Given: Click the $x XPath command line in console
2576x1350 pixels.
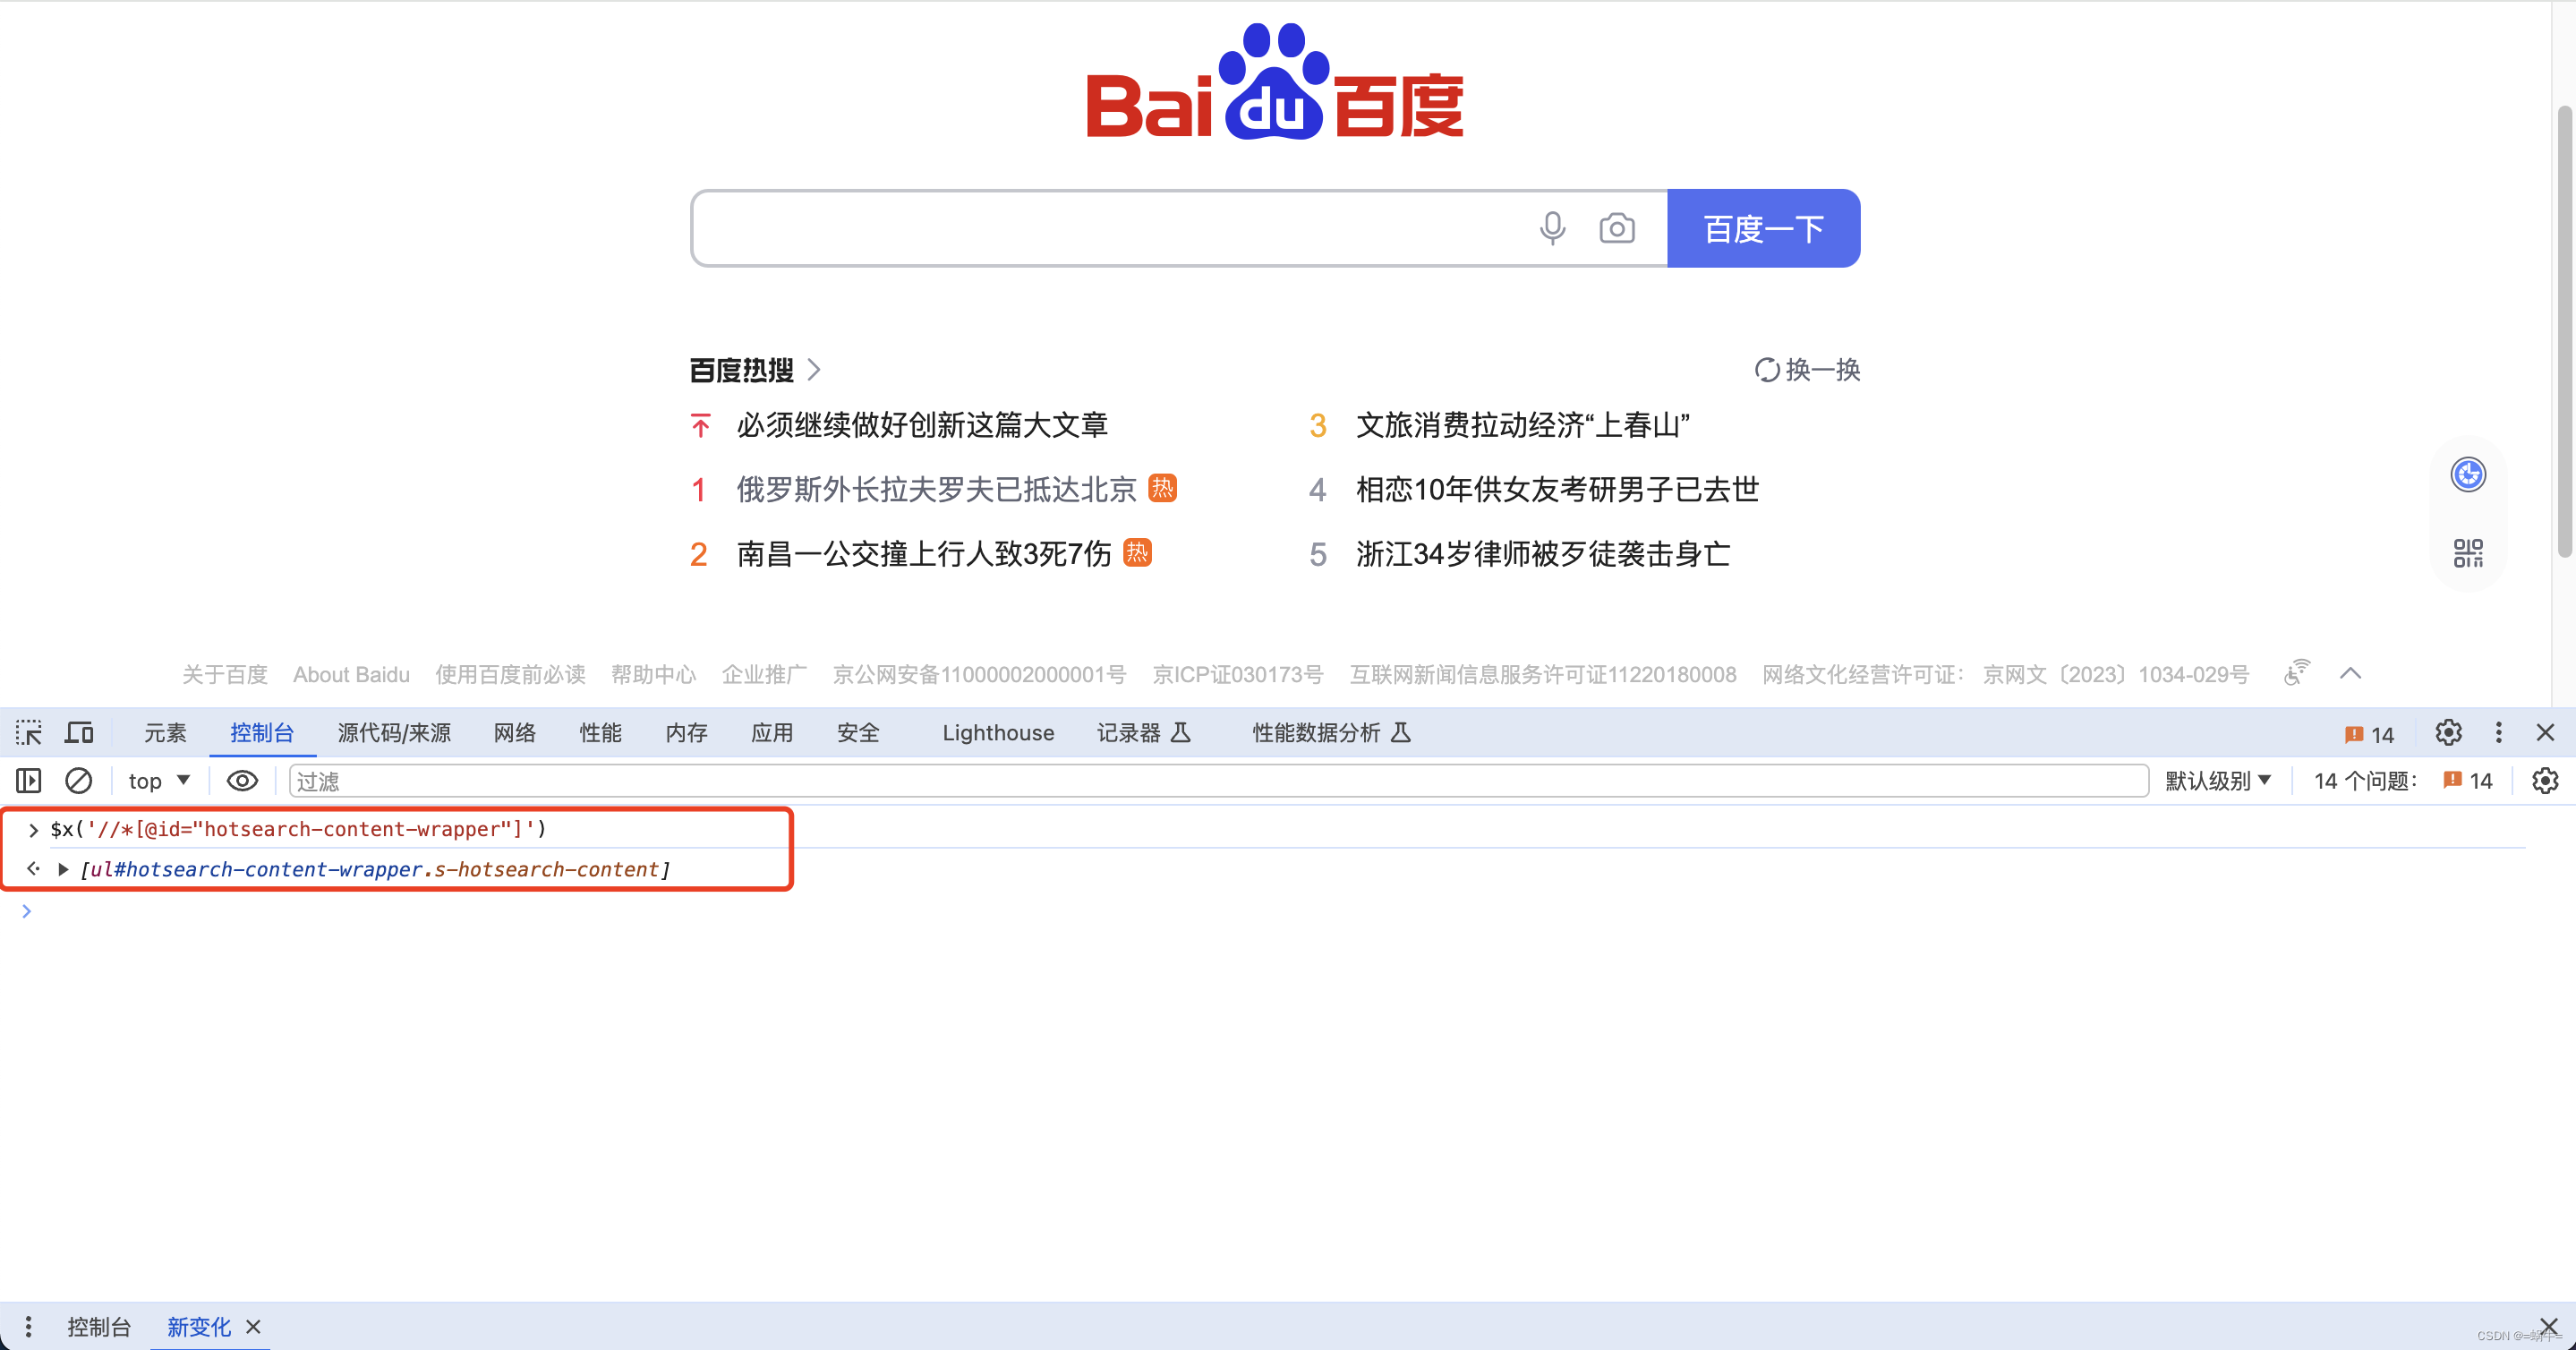Looking at the screenshot, I should tap(298, 829).
